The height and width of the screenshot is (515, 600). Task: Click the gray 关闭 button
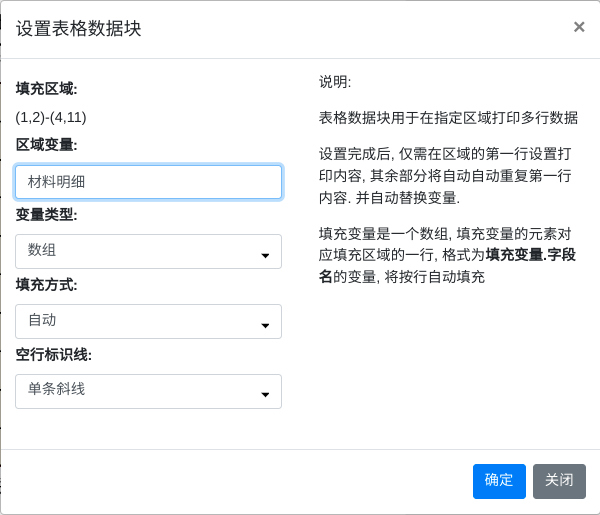pyautogui.click(x=559, y=480)
